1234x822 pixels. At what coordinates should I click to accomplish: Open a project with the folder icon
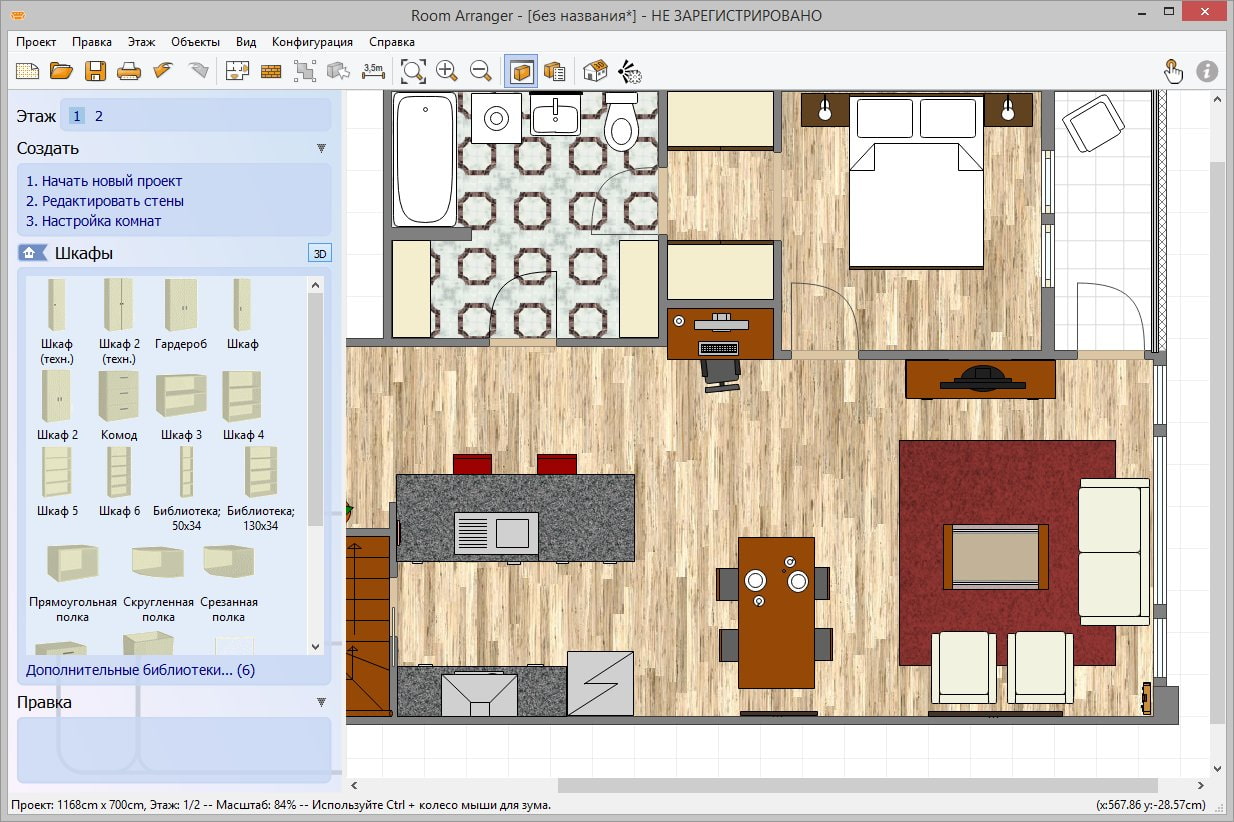tap(62, 71)
